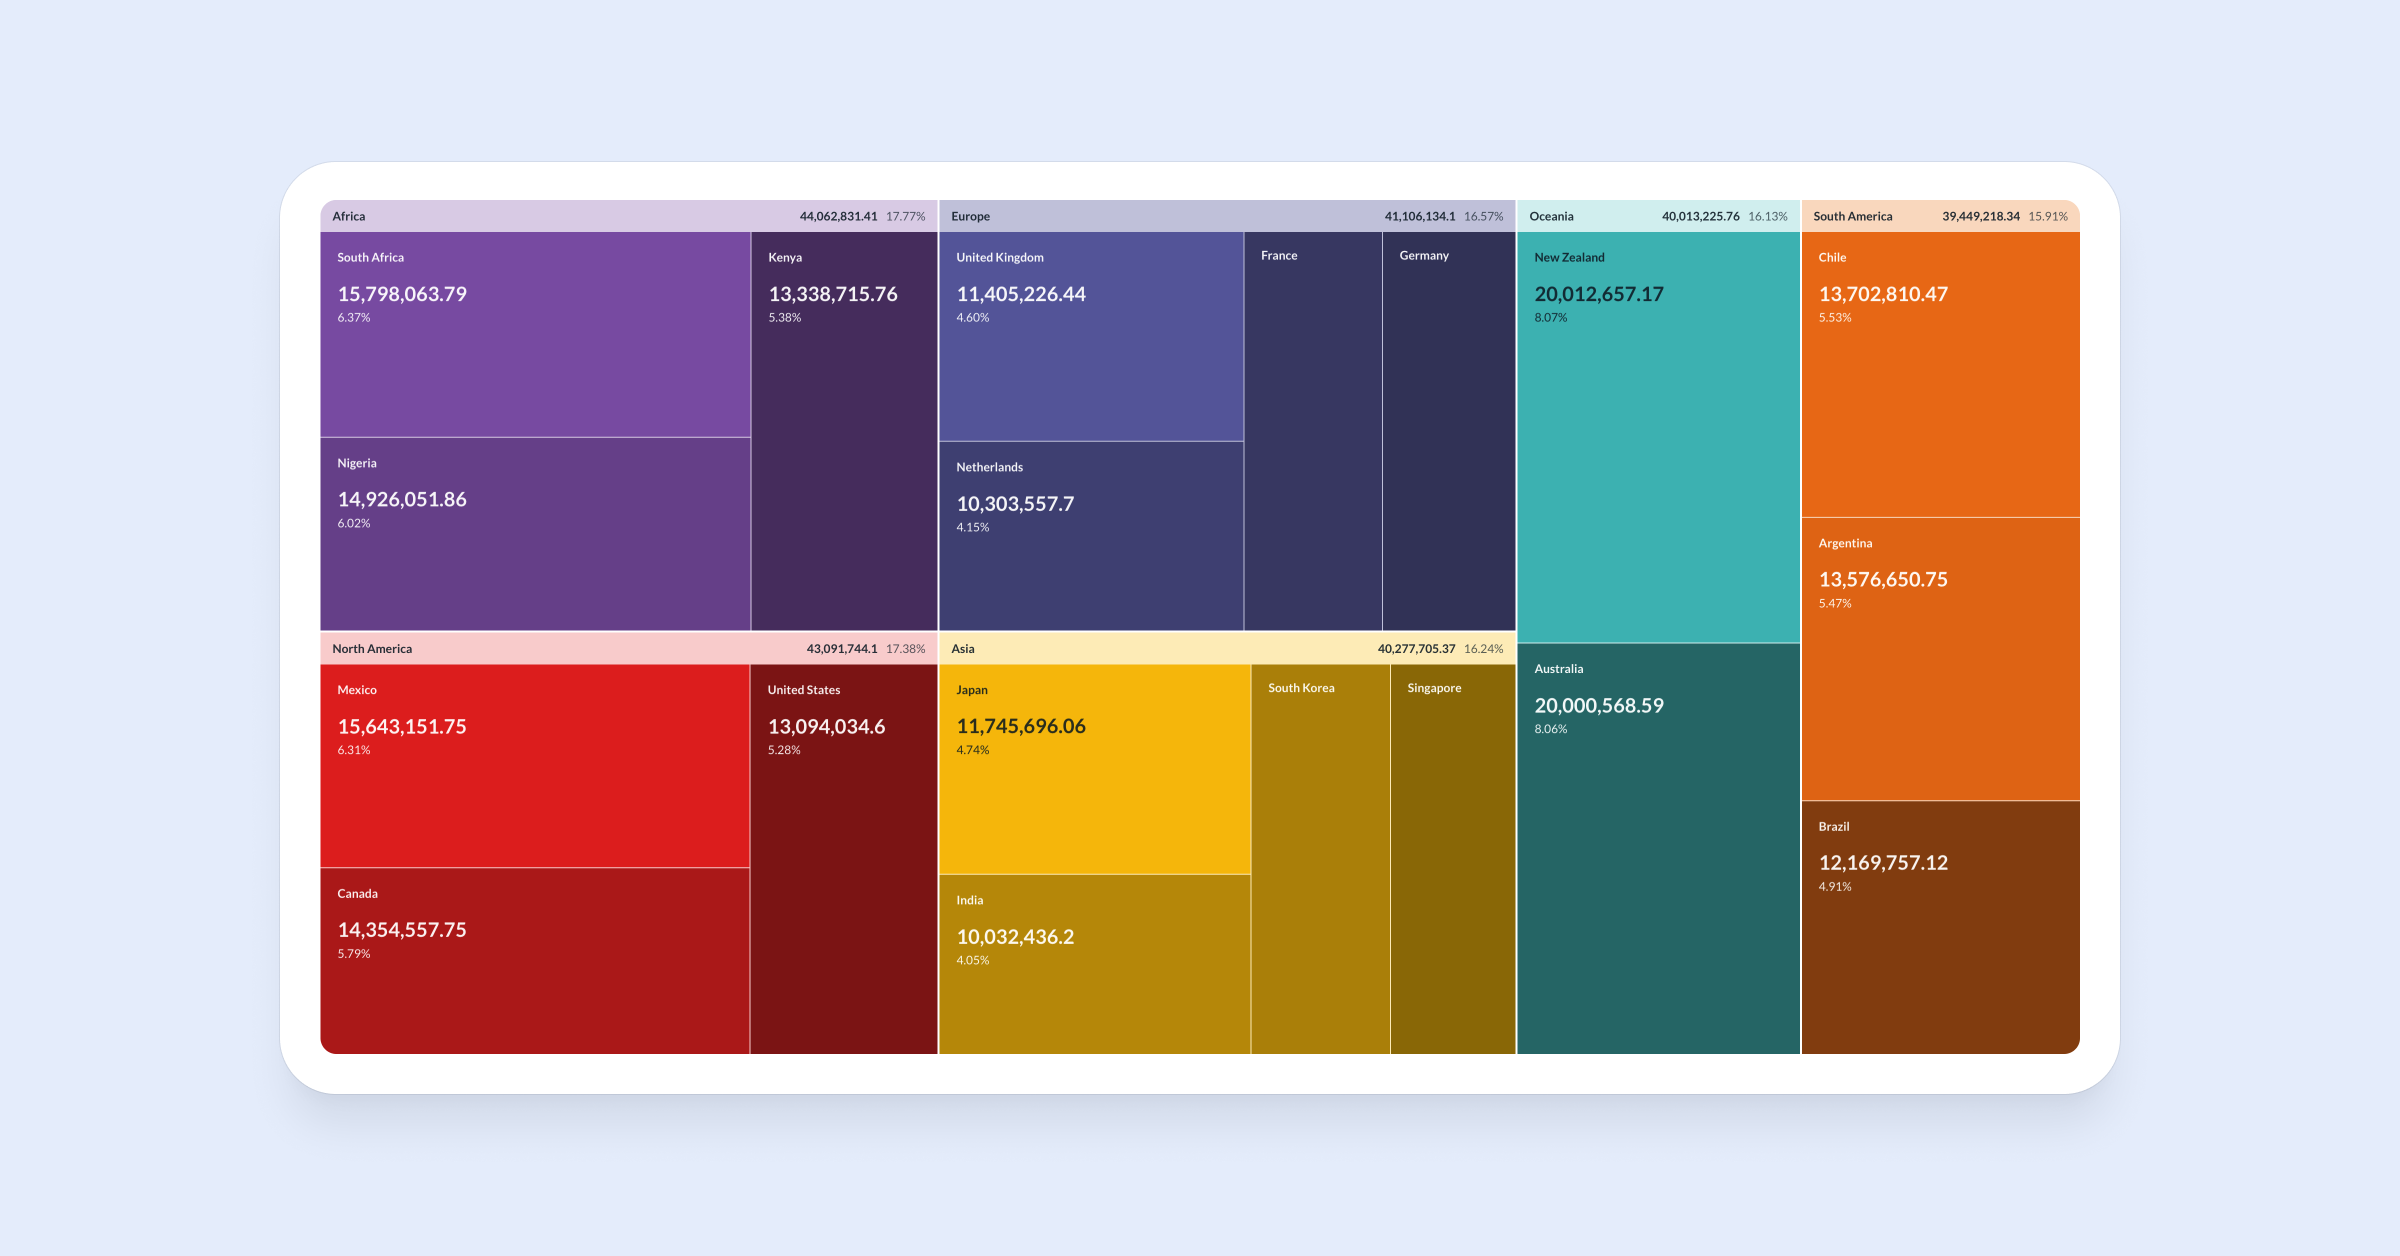Click the 6.37% South Africa share
Viewport: 2400px width, 1256px height.
(x=354, y=318)
